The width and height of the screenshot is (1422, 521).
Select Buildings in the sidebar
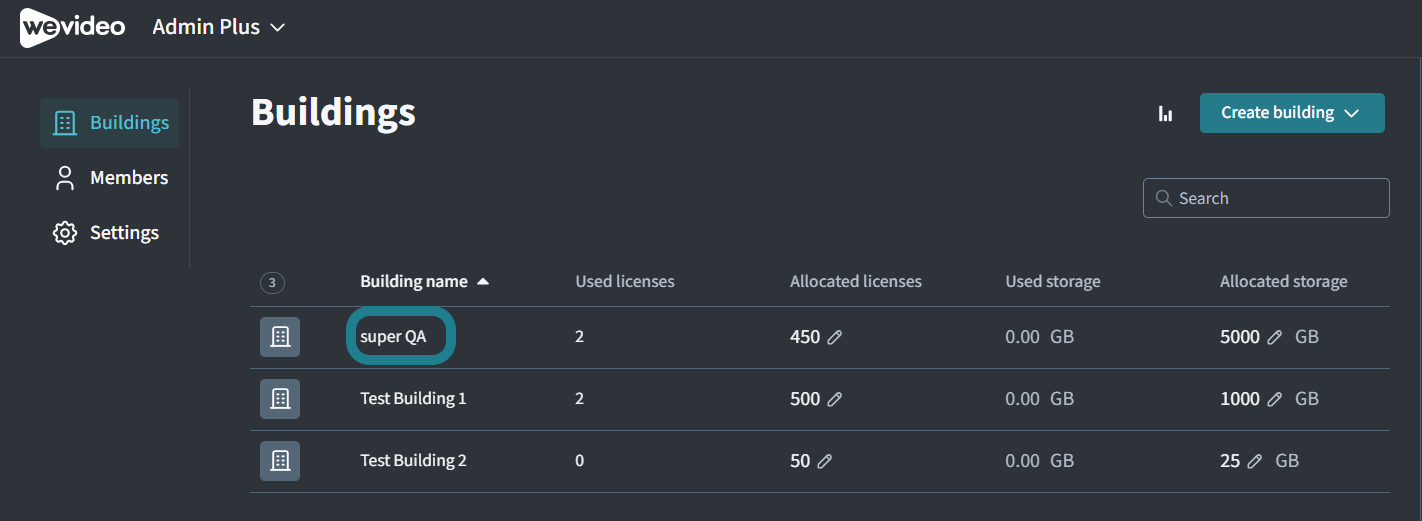110,123
